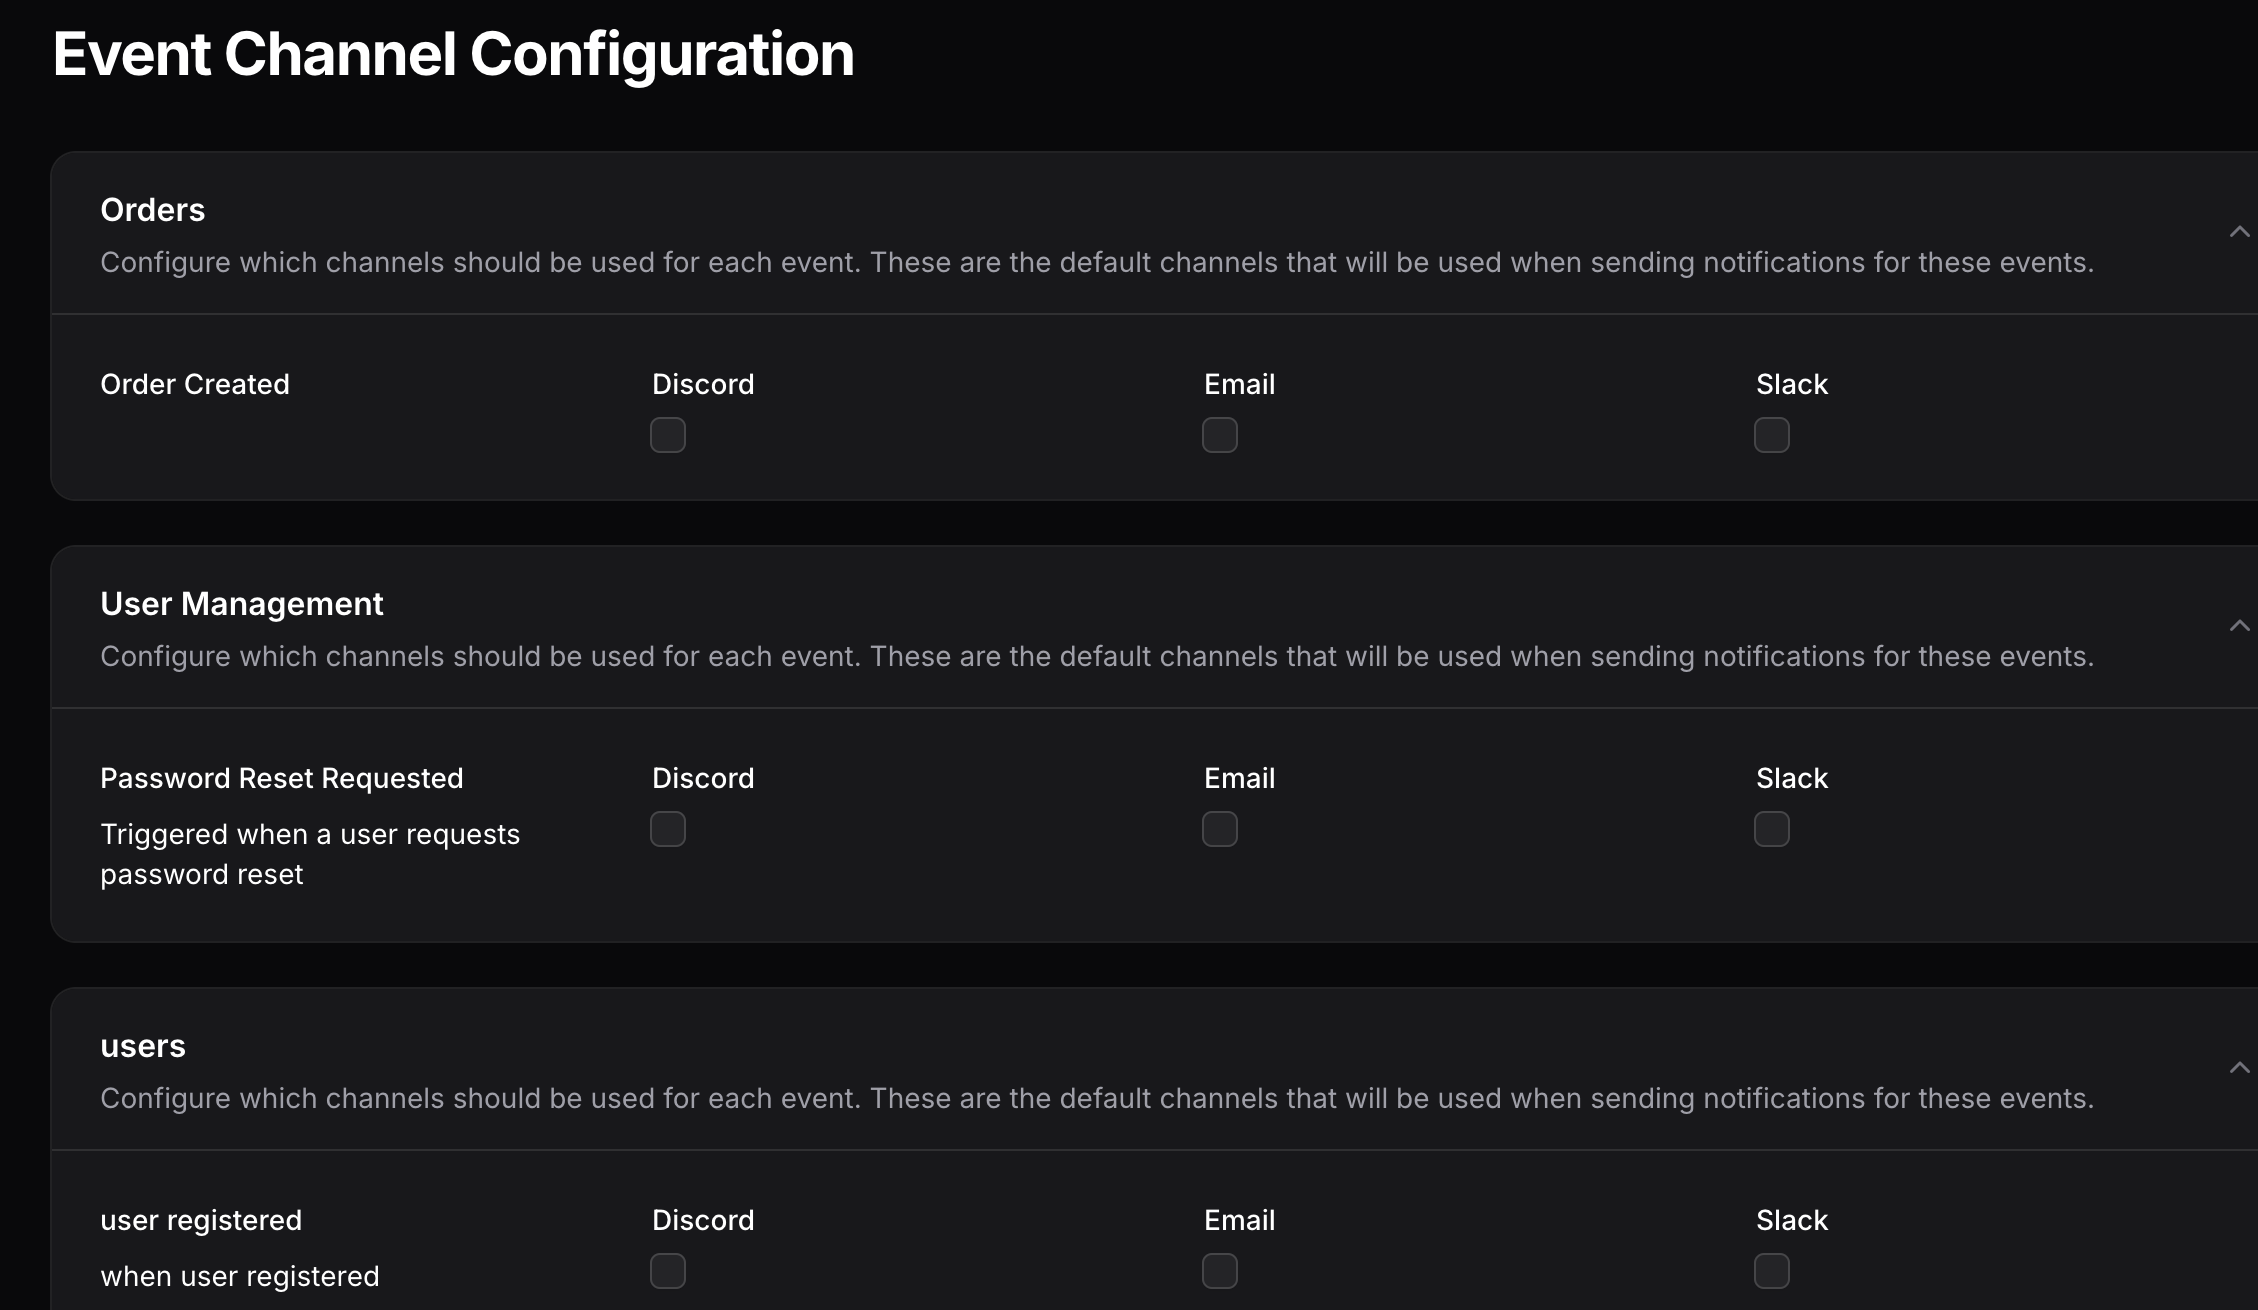Click the "Triggered when a user requests" description
This screenshot has height=1310, width=2258.
click(310, 834)
